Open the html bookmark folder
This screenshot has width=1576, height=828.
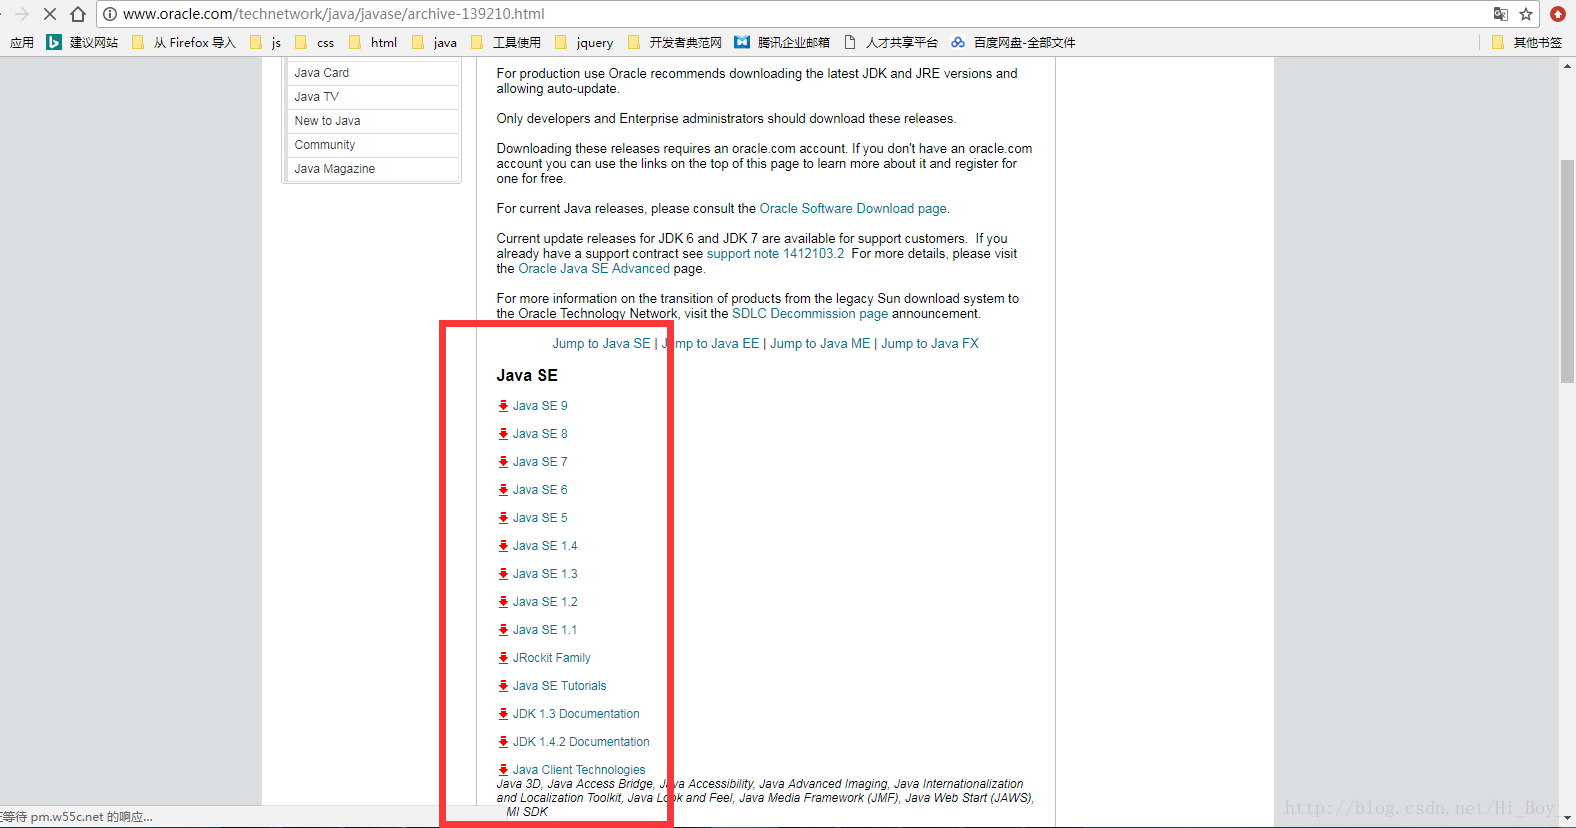point(373,42)
